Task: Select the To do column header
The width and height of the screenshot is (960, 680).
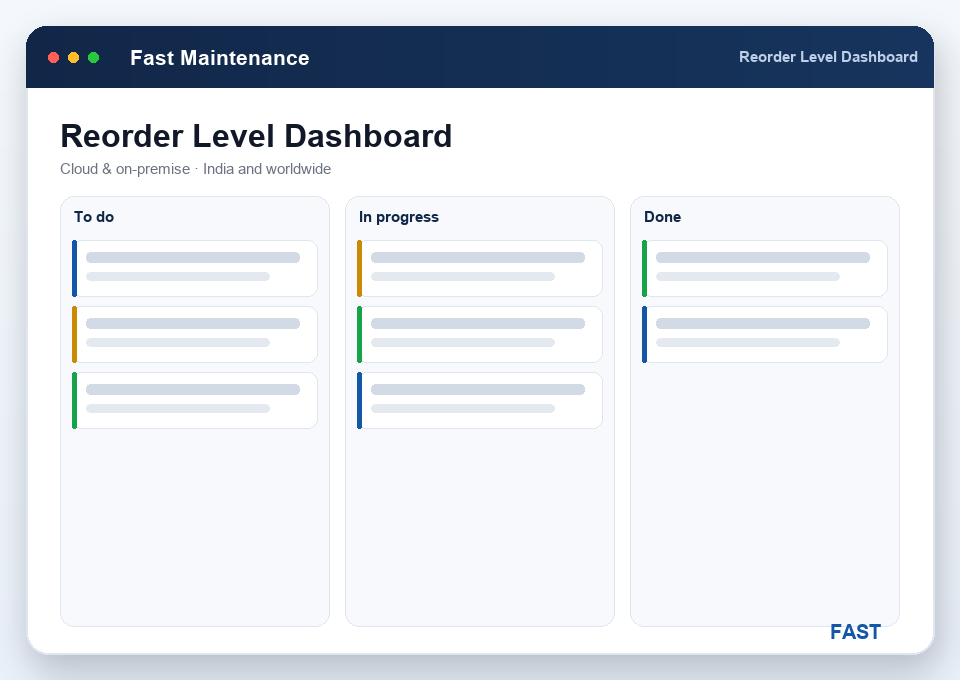Action: 94,217
